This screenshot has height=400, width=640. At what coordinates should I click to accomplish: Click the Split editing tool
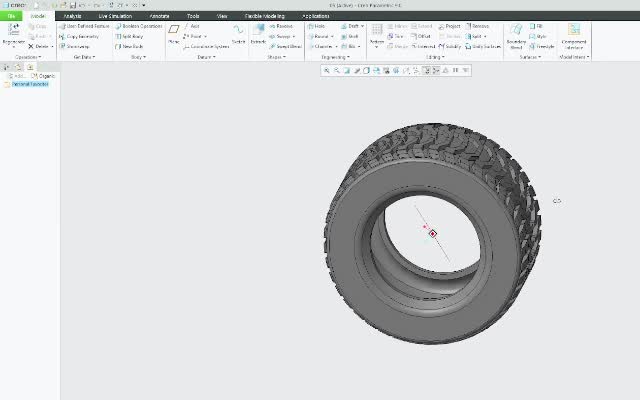(x=473, y=36)
